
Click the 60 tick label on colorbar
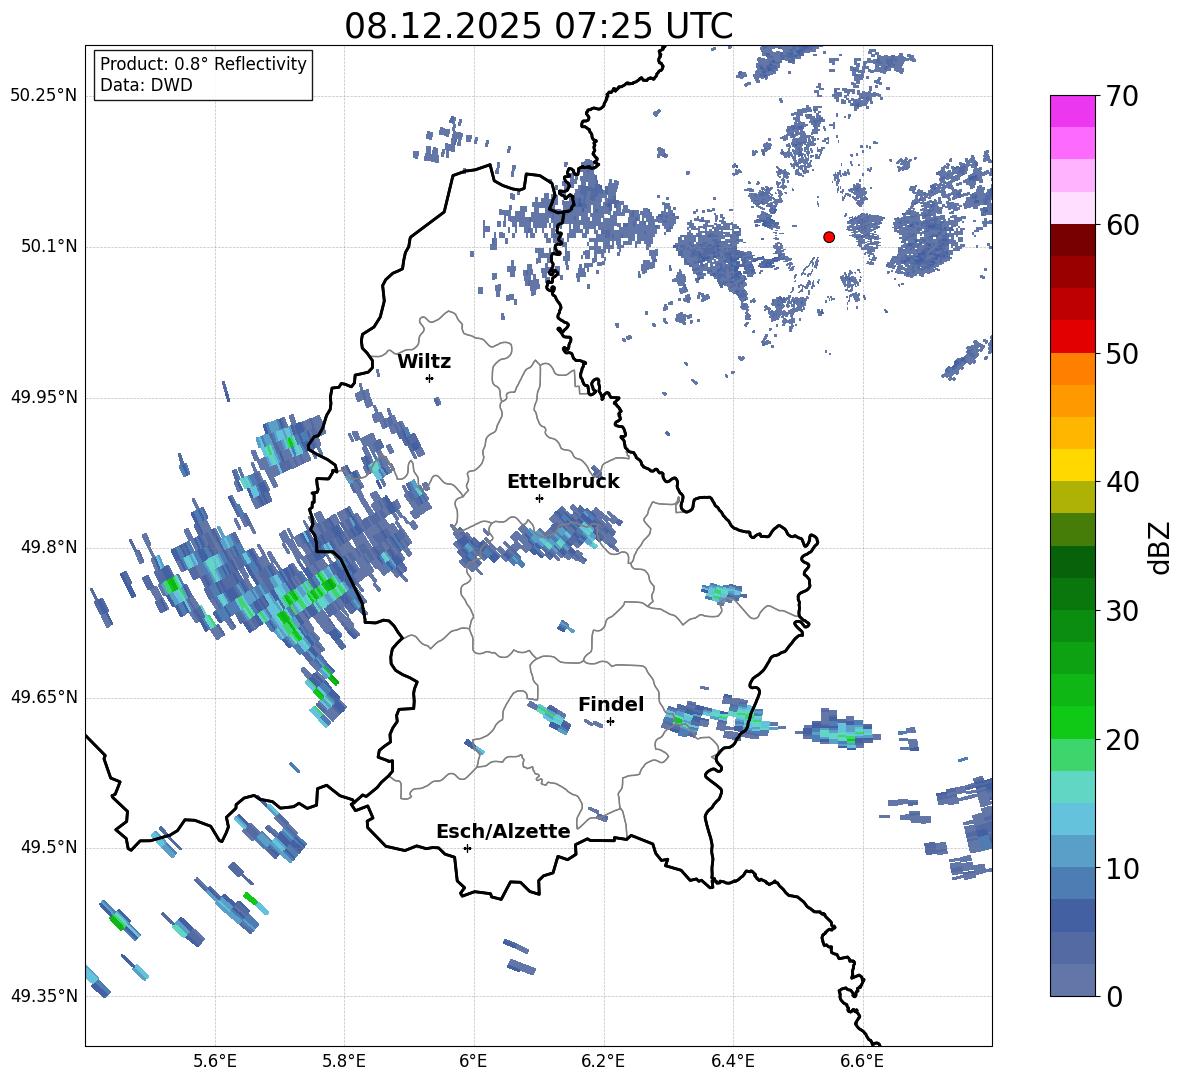1122,225
